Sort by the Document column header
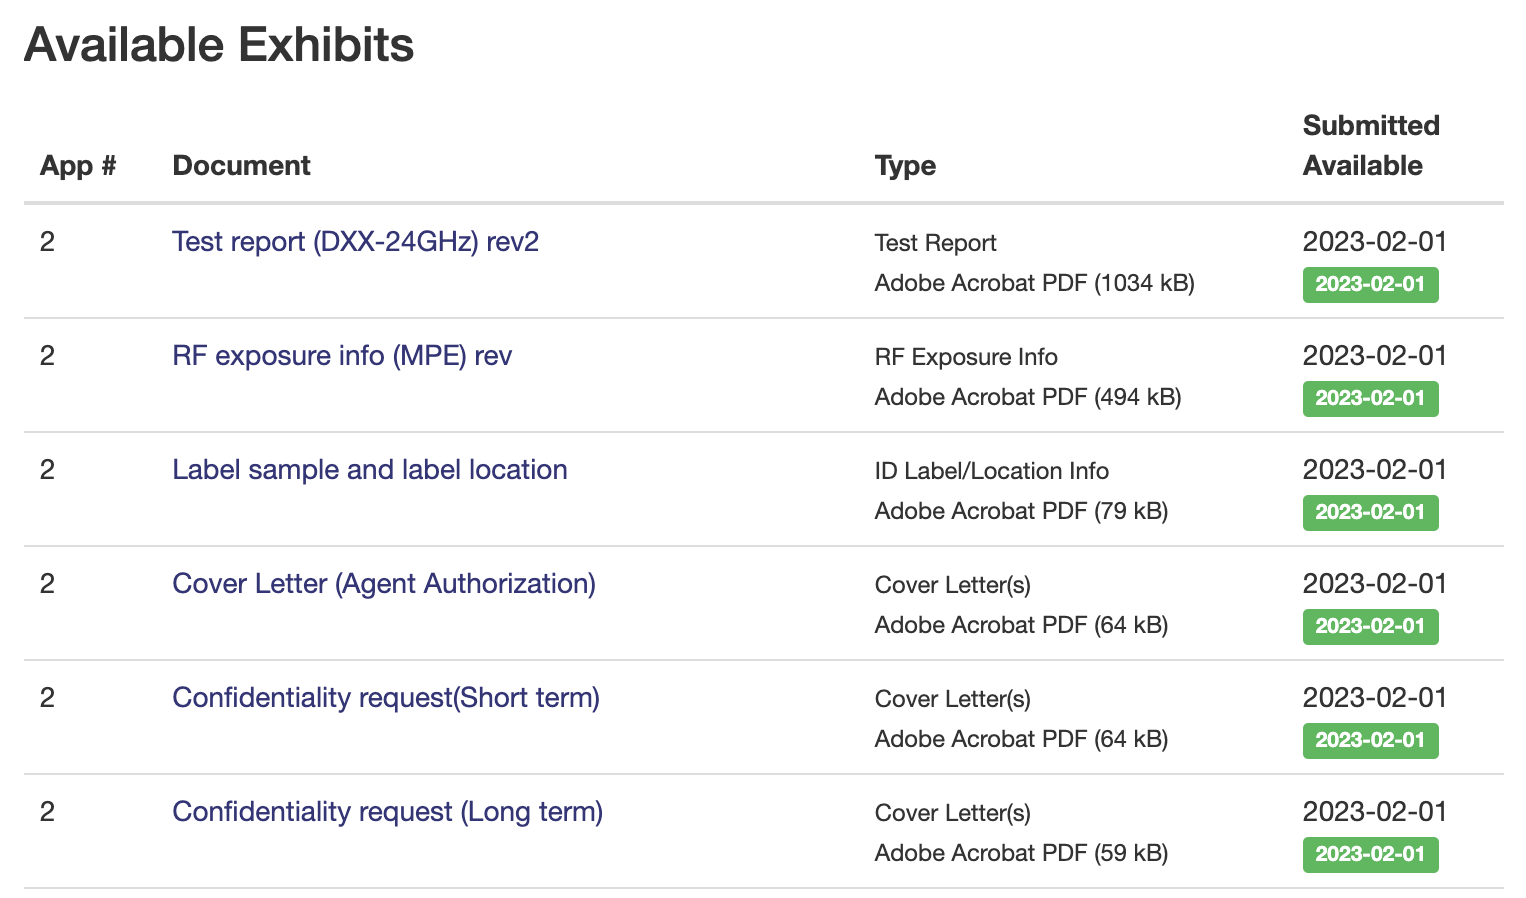This screenshot has width=1526, height=898. point(241,165)
